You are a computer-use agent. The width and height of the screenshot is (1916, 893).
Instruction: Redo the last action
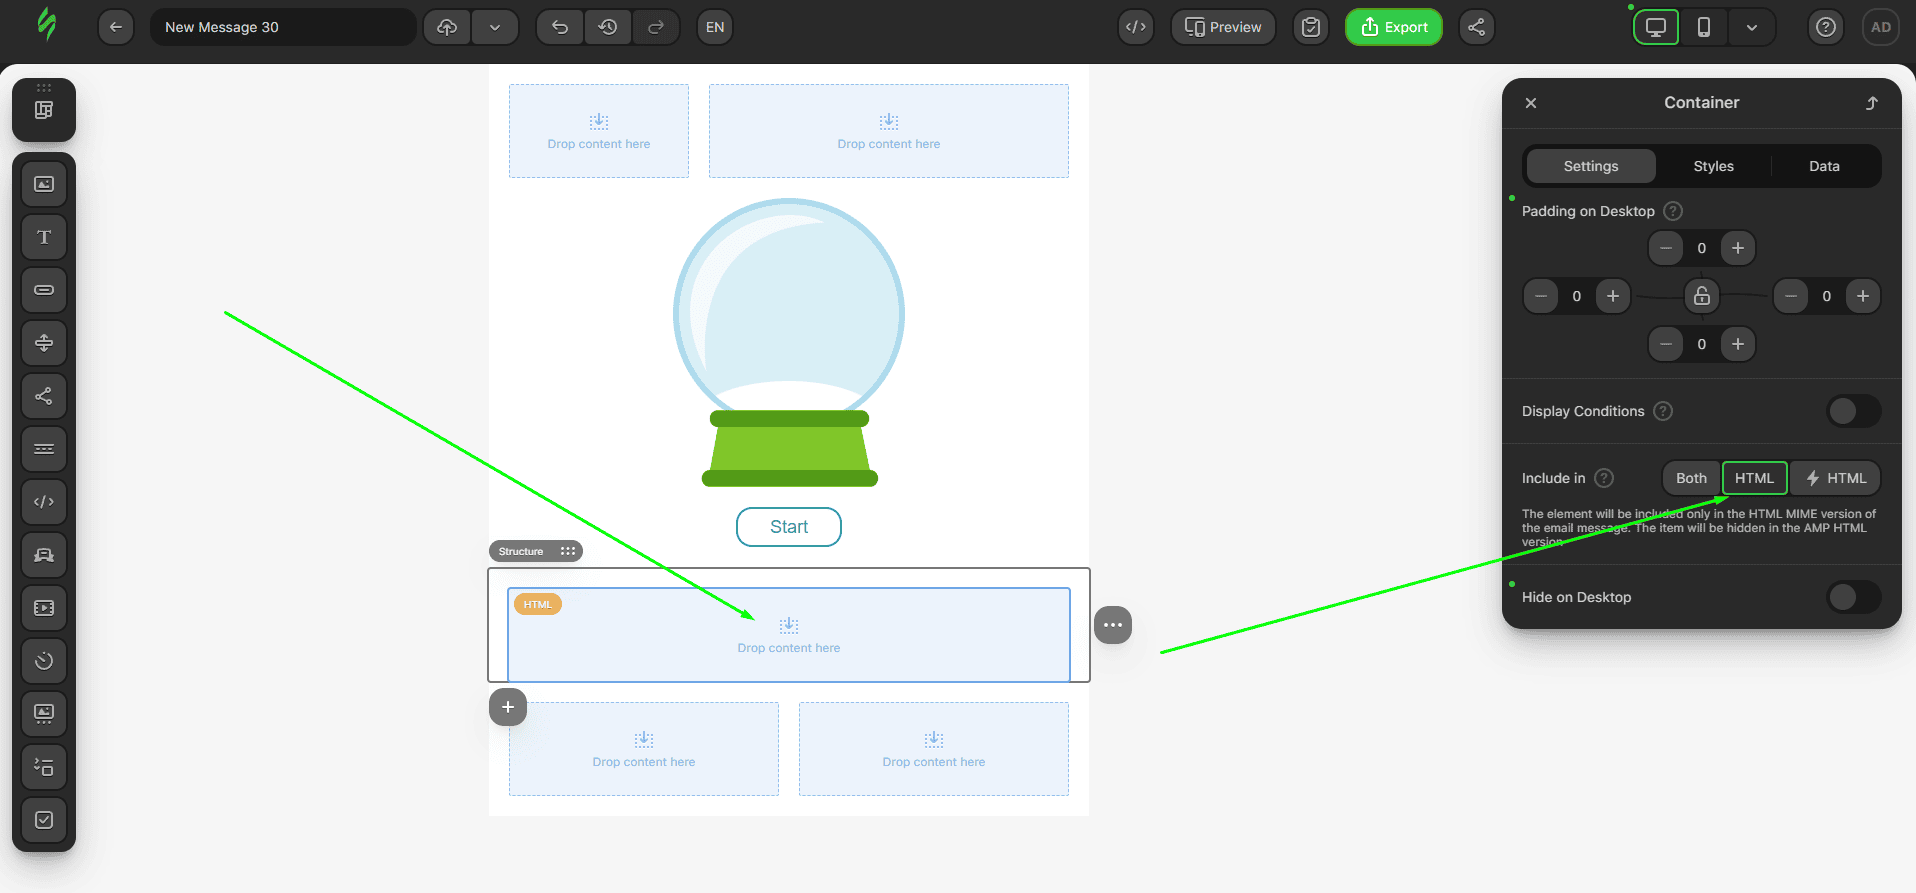pyautogui.click(x=656, y=27)
